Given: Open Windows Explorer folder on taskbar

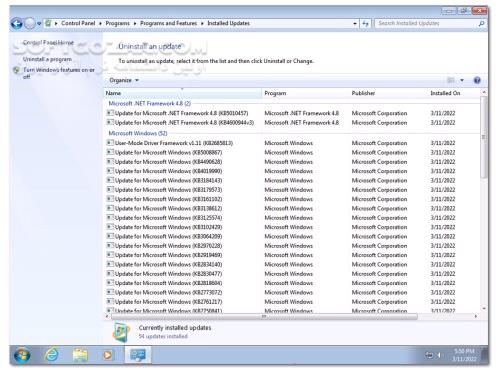Looking at the screenshot, I should (80, 355).
